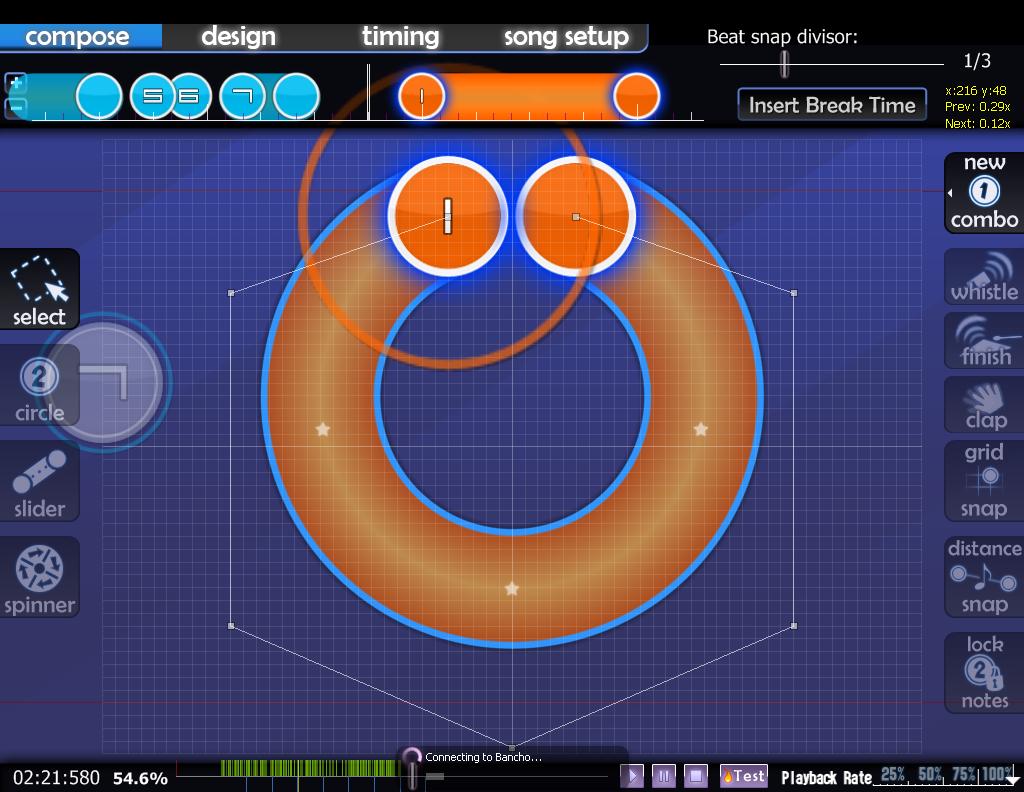Click the 54.6% song progress text
The width and height of the screenshot is (1024, 792).
pos(140,778)
